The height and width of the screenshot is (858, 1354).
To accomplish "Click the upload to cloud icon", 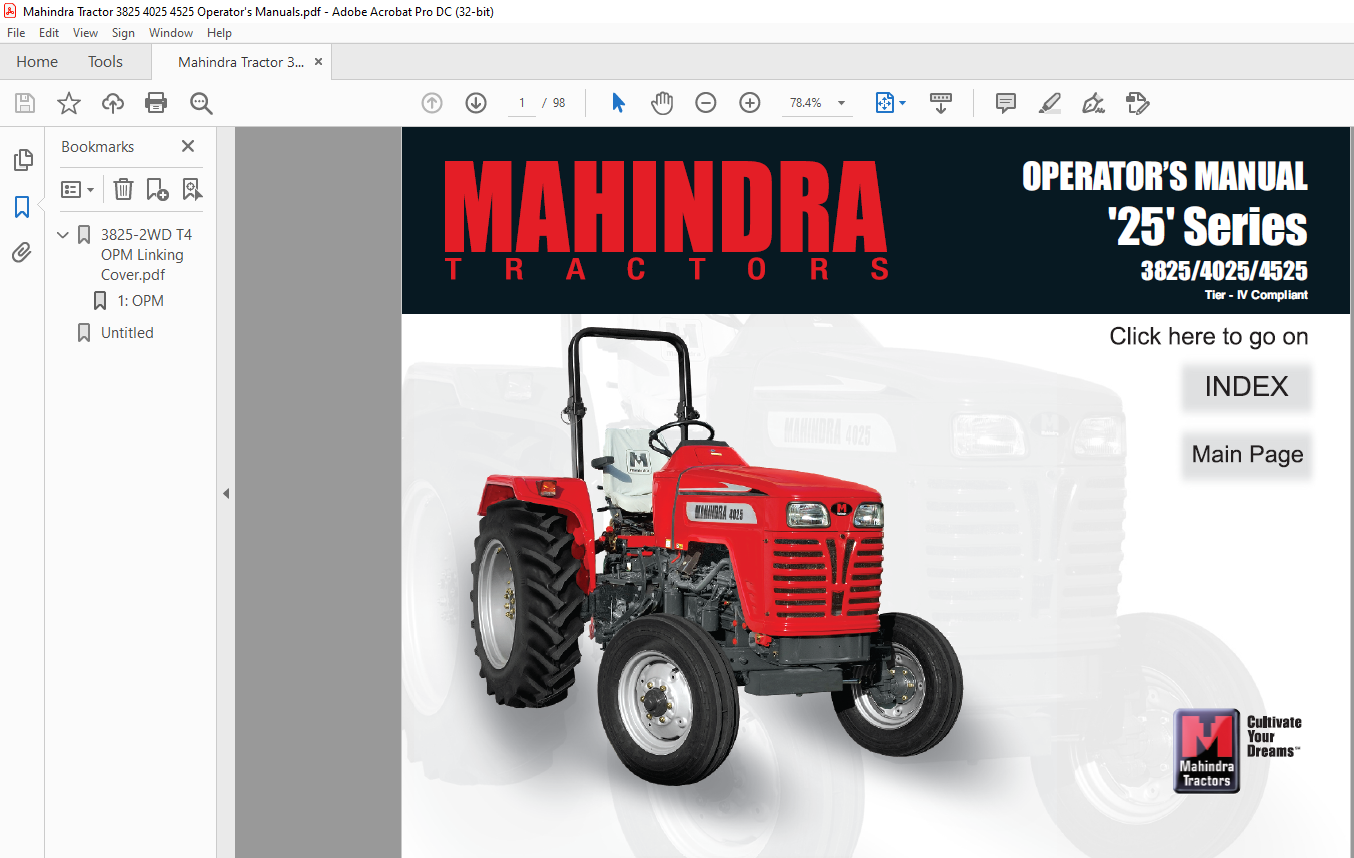I will click(113, 103).
